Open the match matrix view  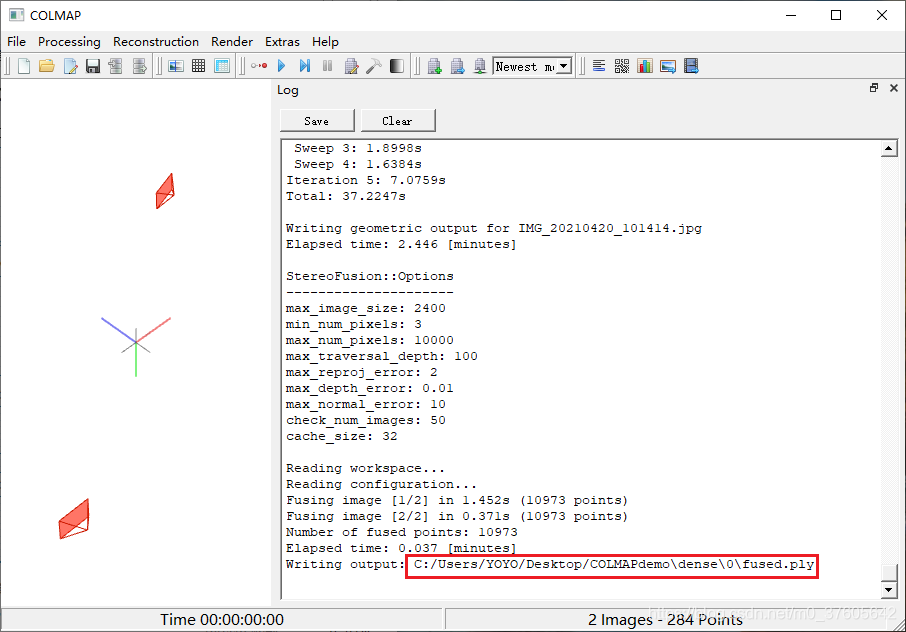[x=622, y=65]
